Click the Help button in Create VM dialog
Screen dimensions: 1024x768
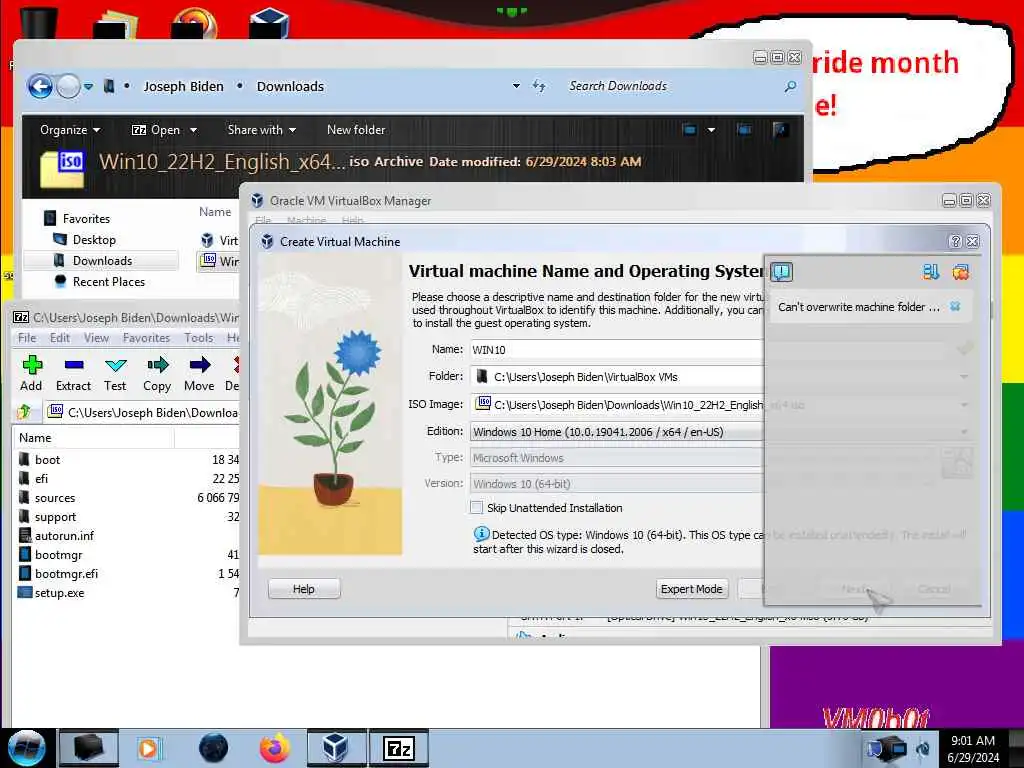click(304, 589)
